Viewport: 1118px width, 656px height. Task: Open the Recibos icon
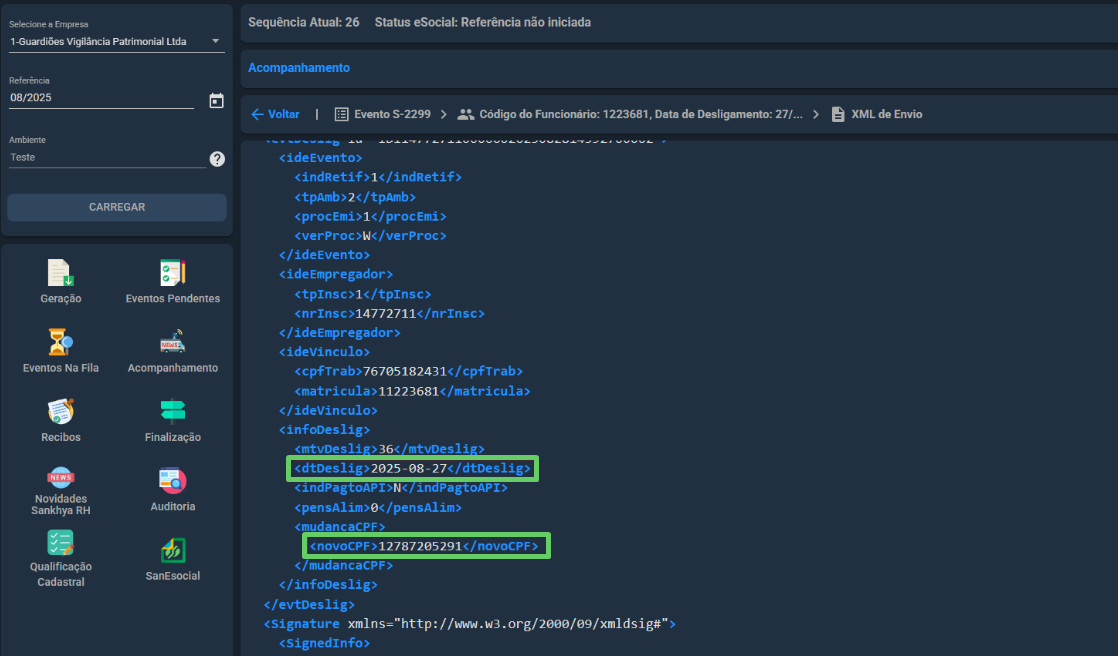61,411
